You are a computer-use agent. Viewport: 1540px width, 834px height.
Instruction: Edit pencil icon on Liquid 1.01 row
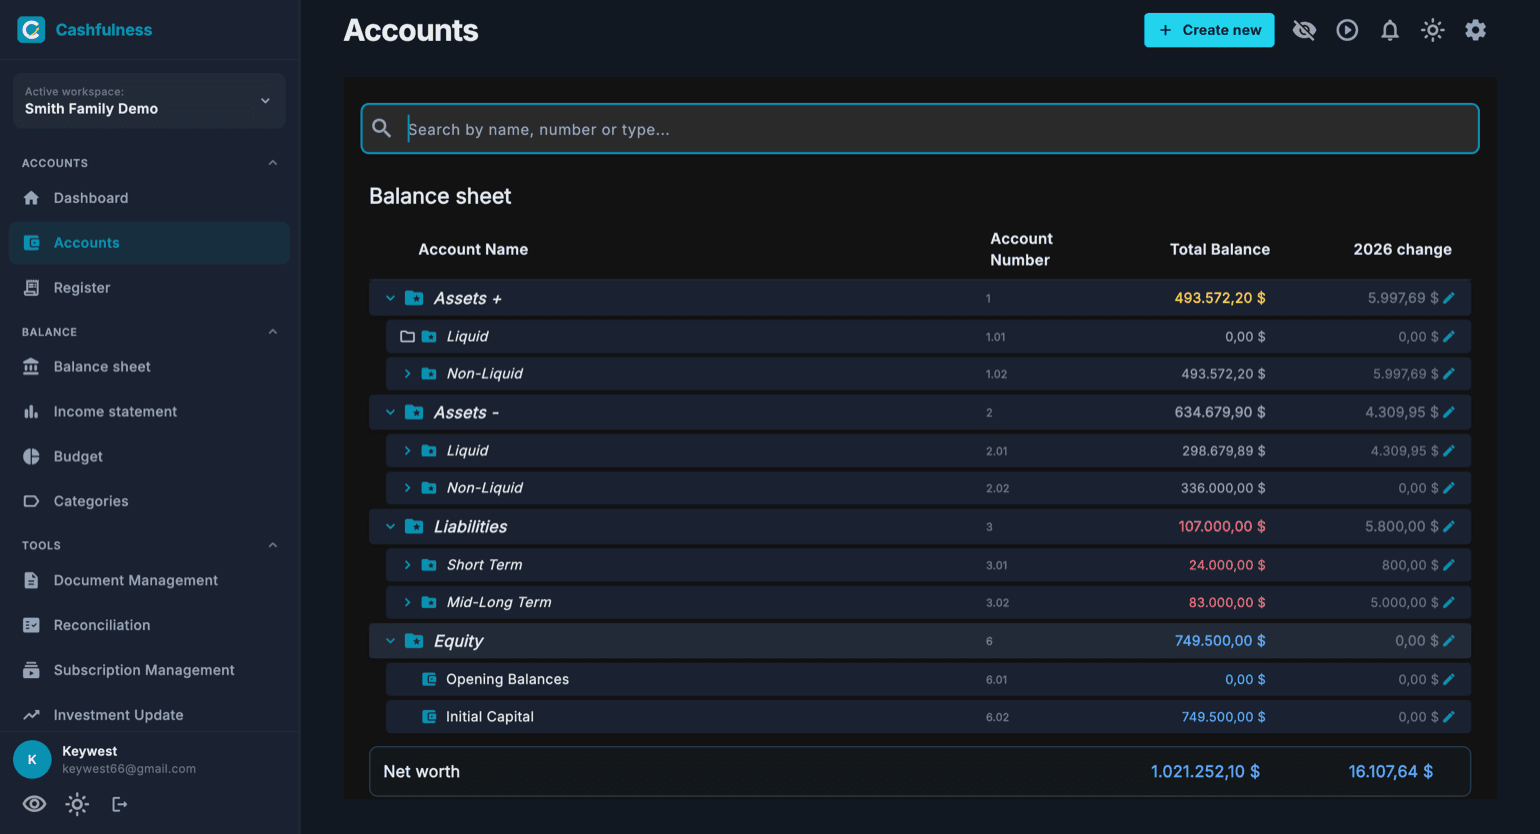coord(1449,336)
